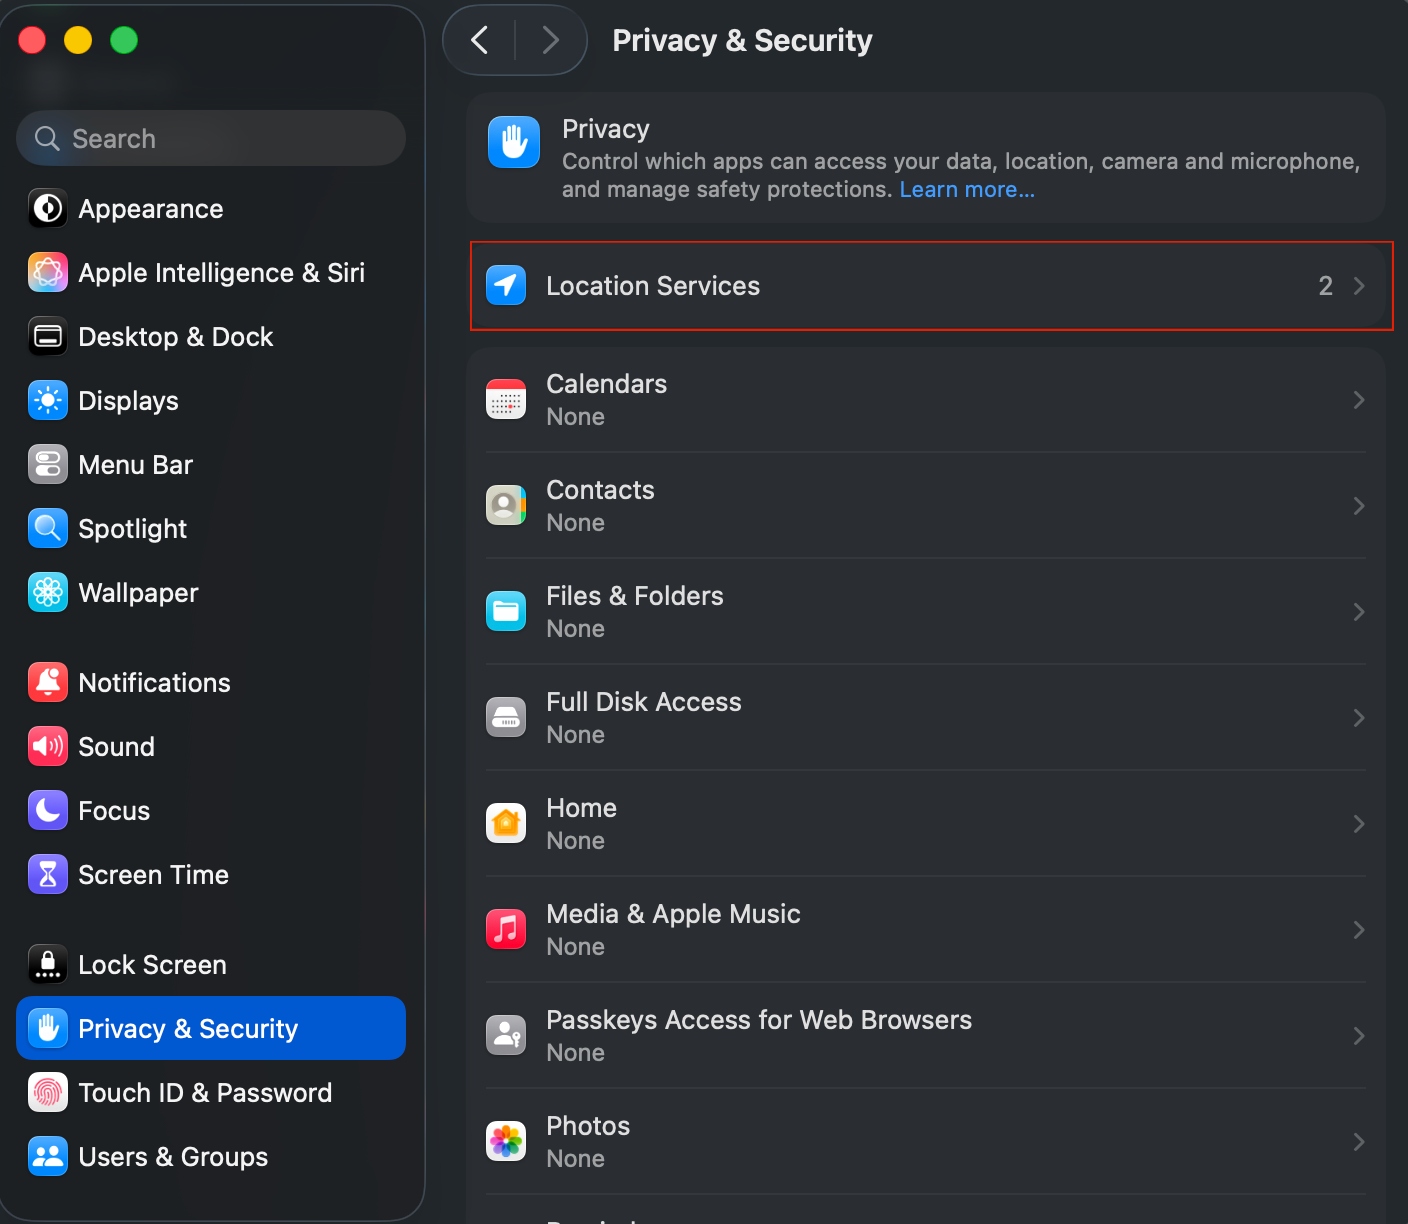1408x1224 pixels.
Task: Expand the Calendars row chevron
Action: (x=1359, y=400)
